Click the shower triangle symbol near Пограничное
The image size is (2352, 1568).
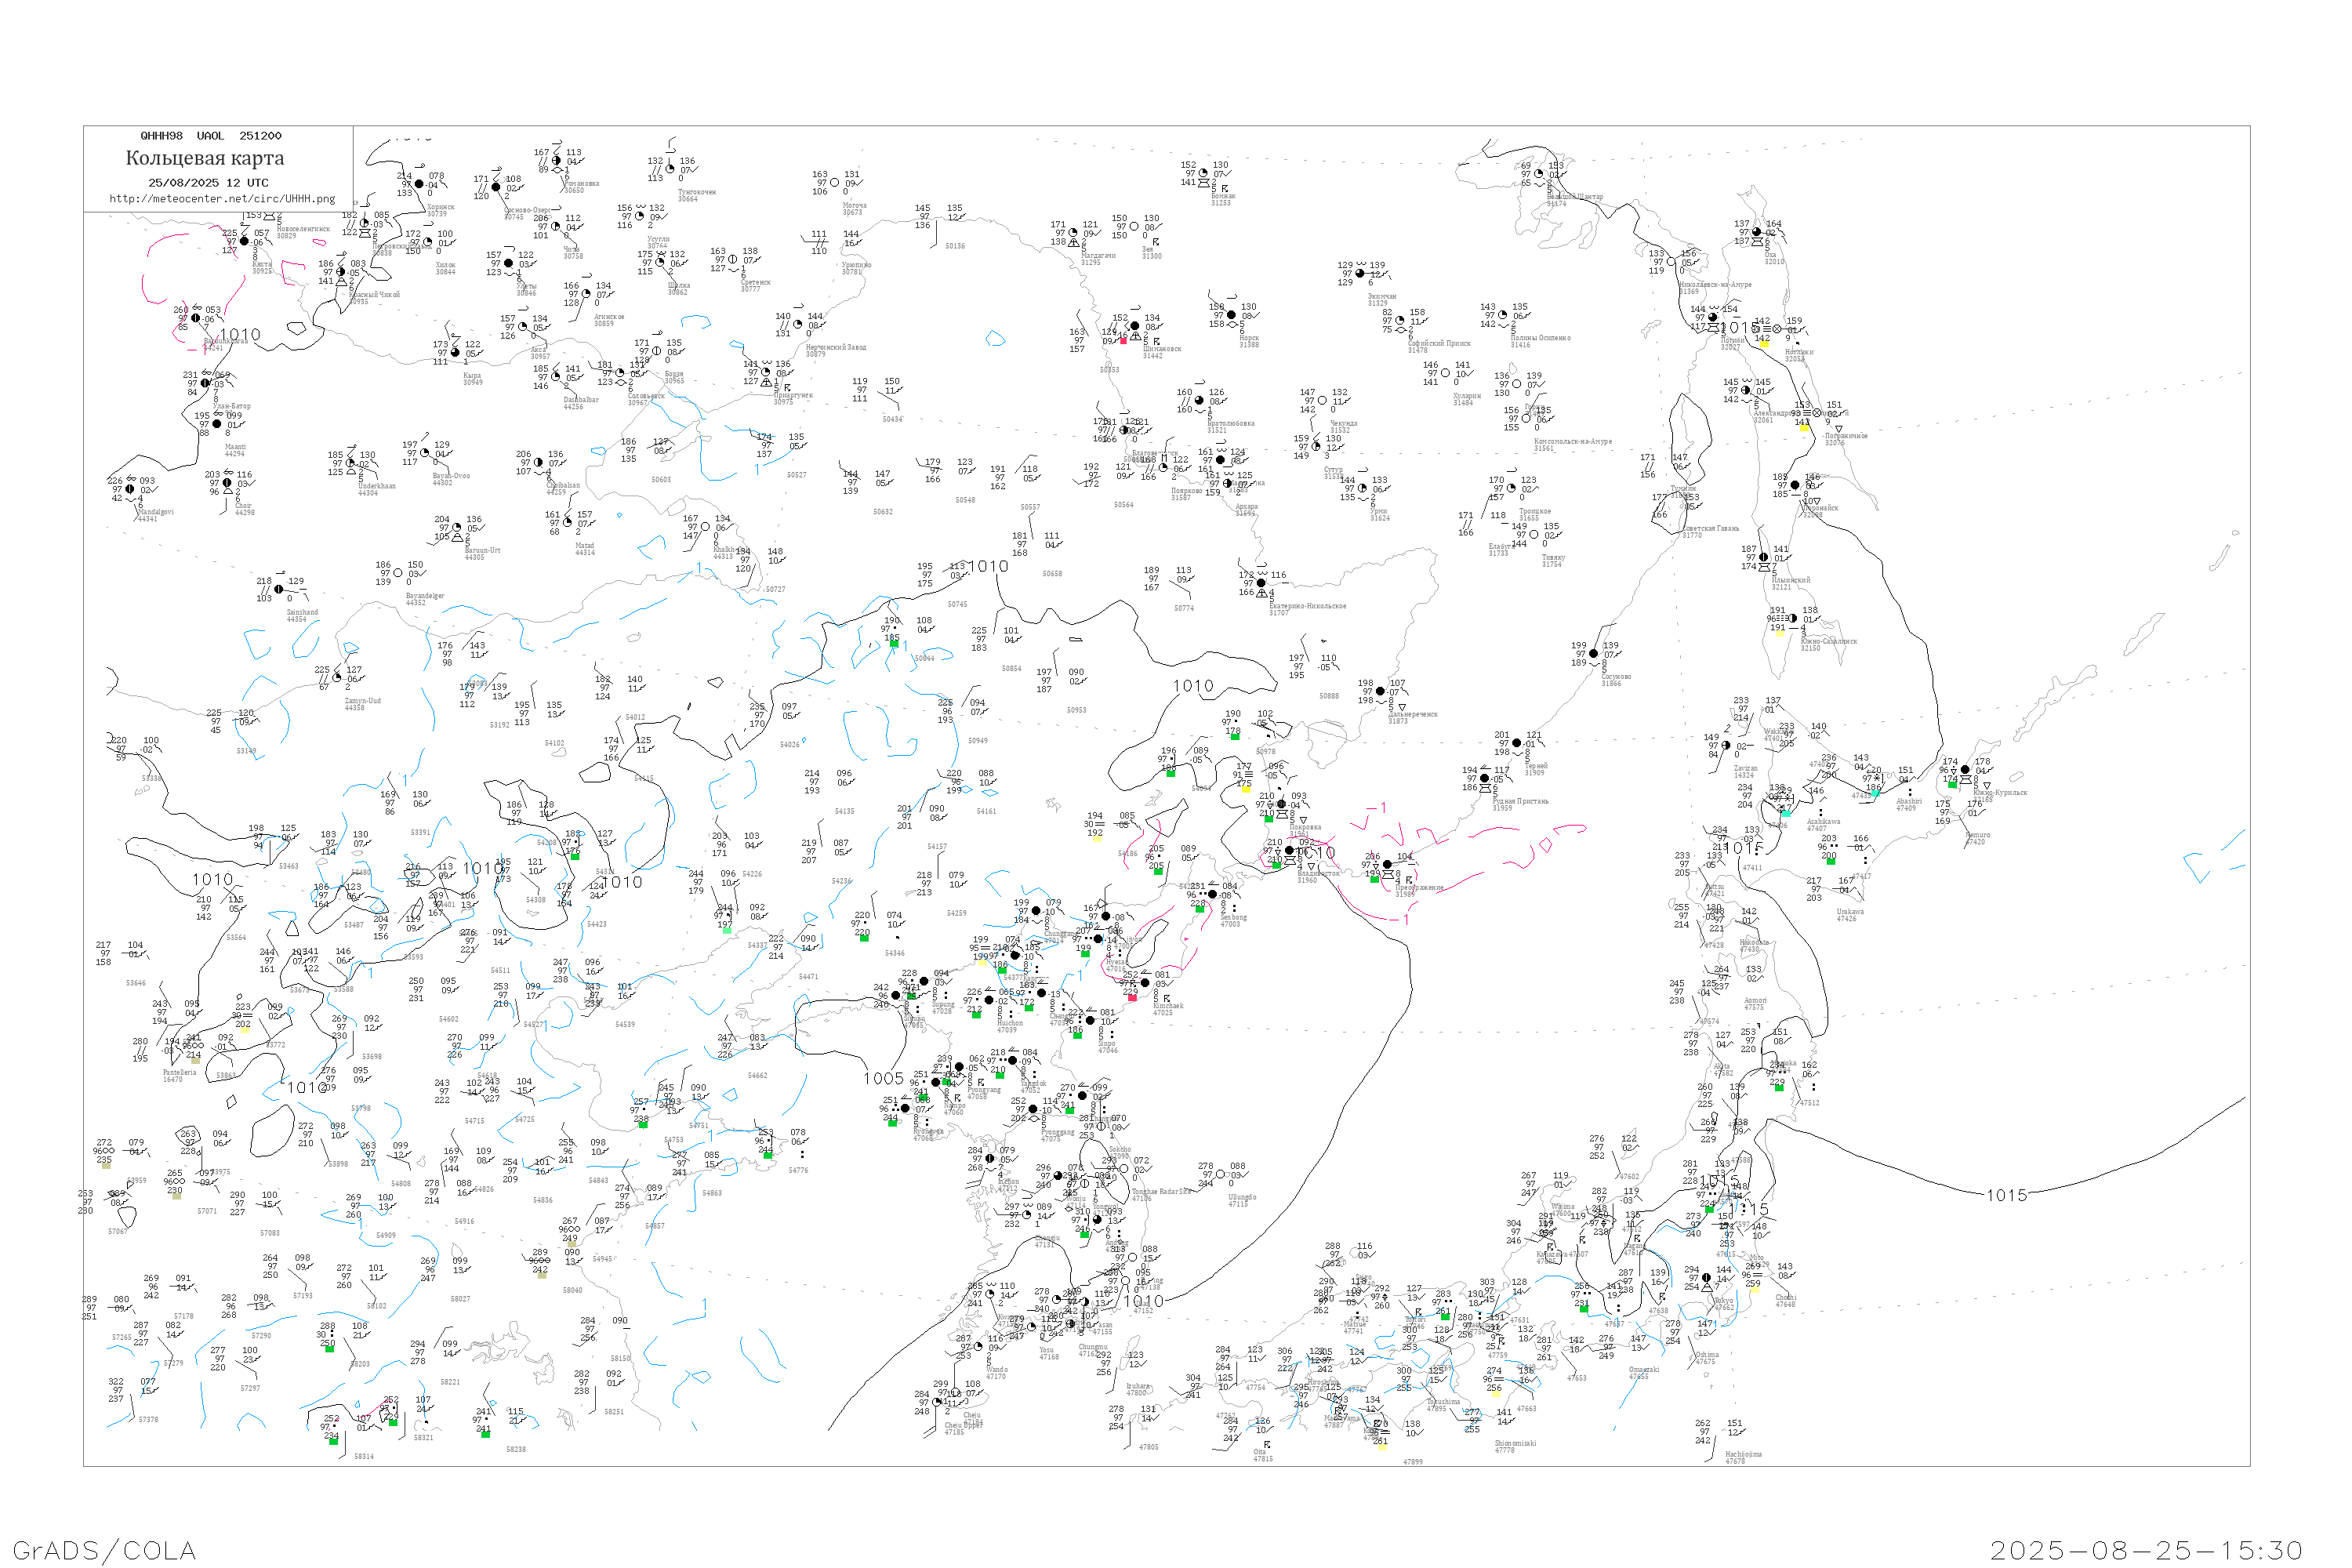1838,430
